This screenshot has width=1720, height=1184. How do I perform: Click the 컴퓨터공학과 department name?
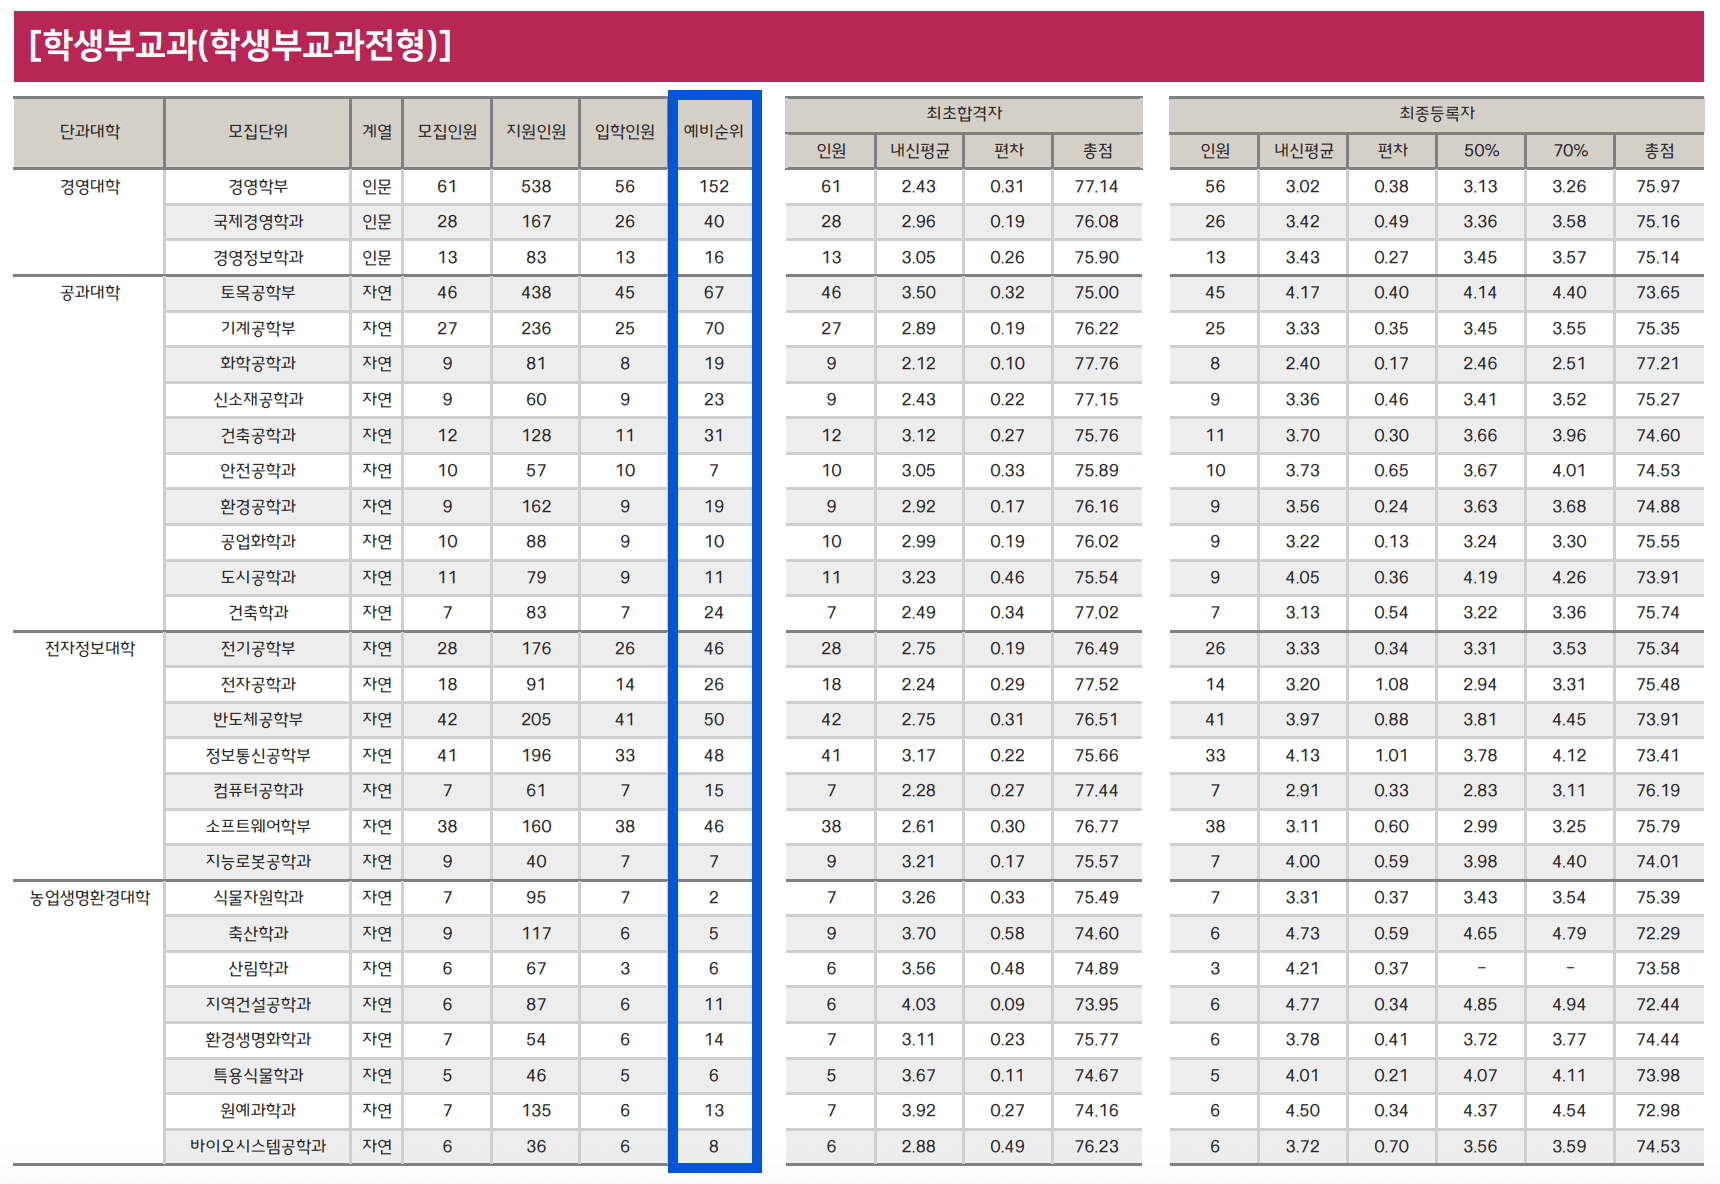tap(258, 791)
